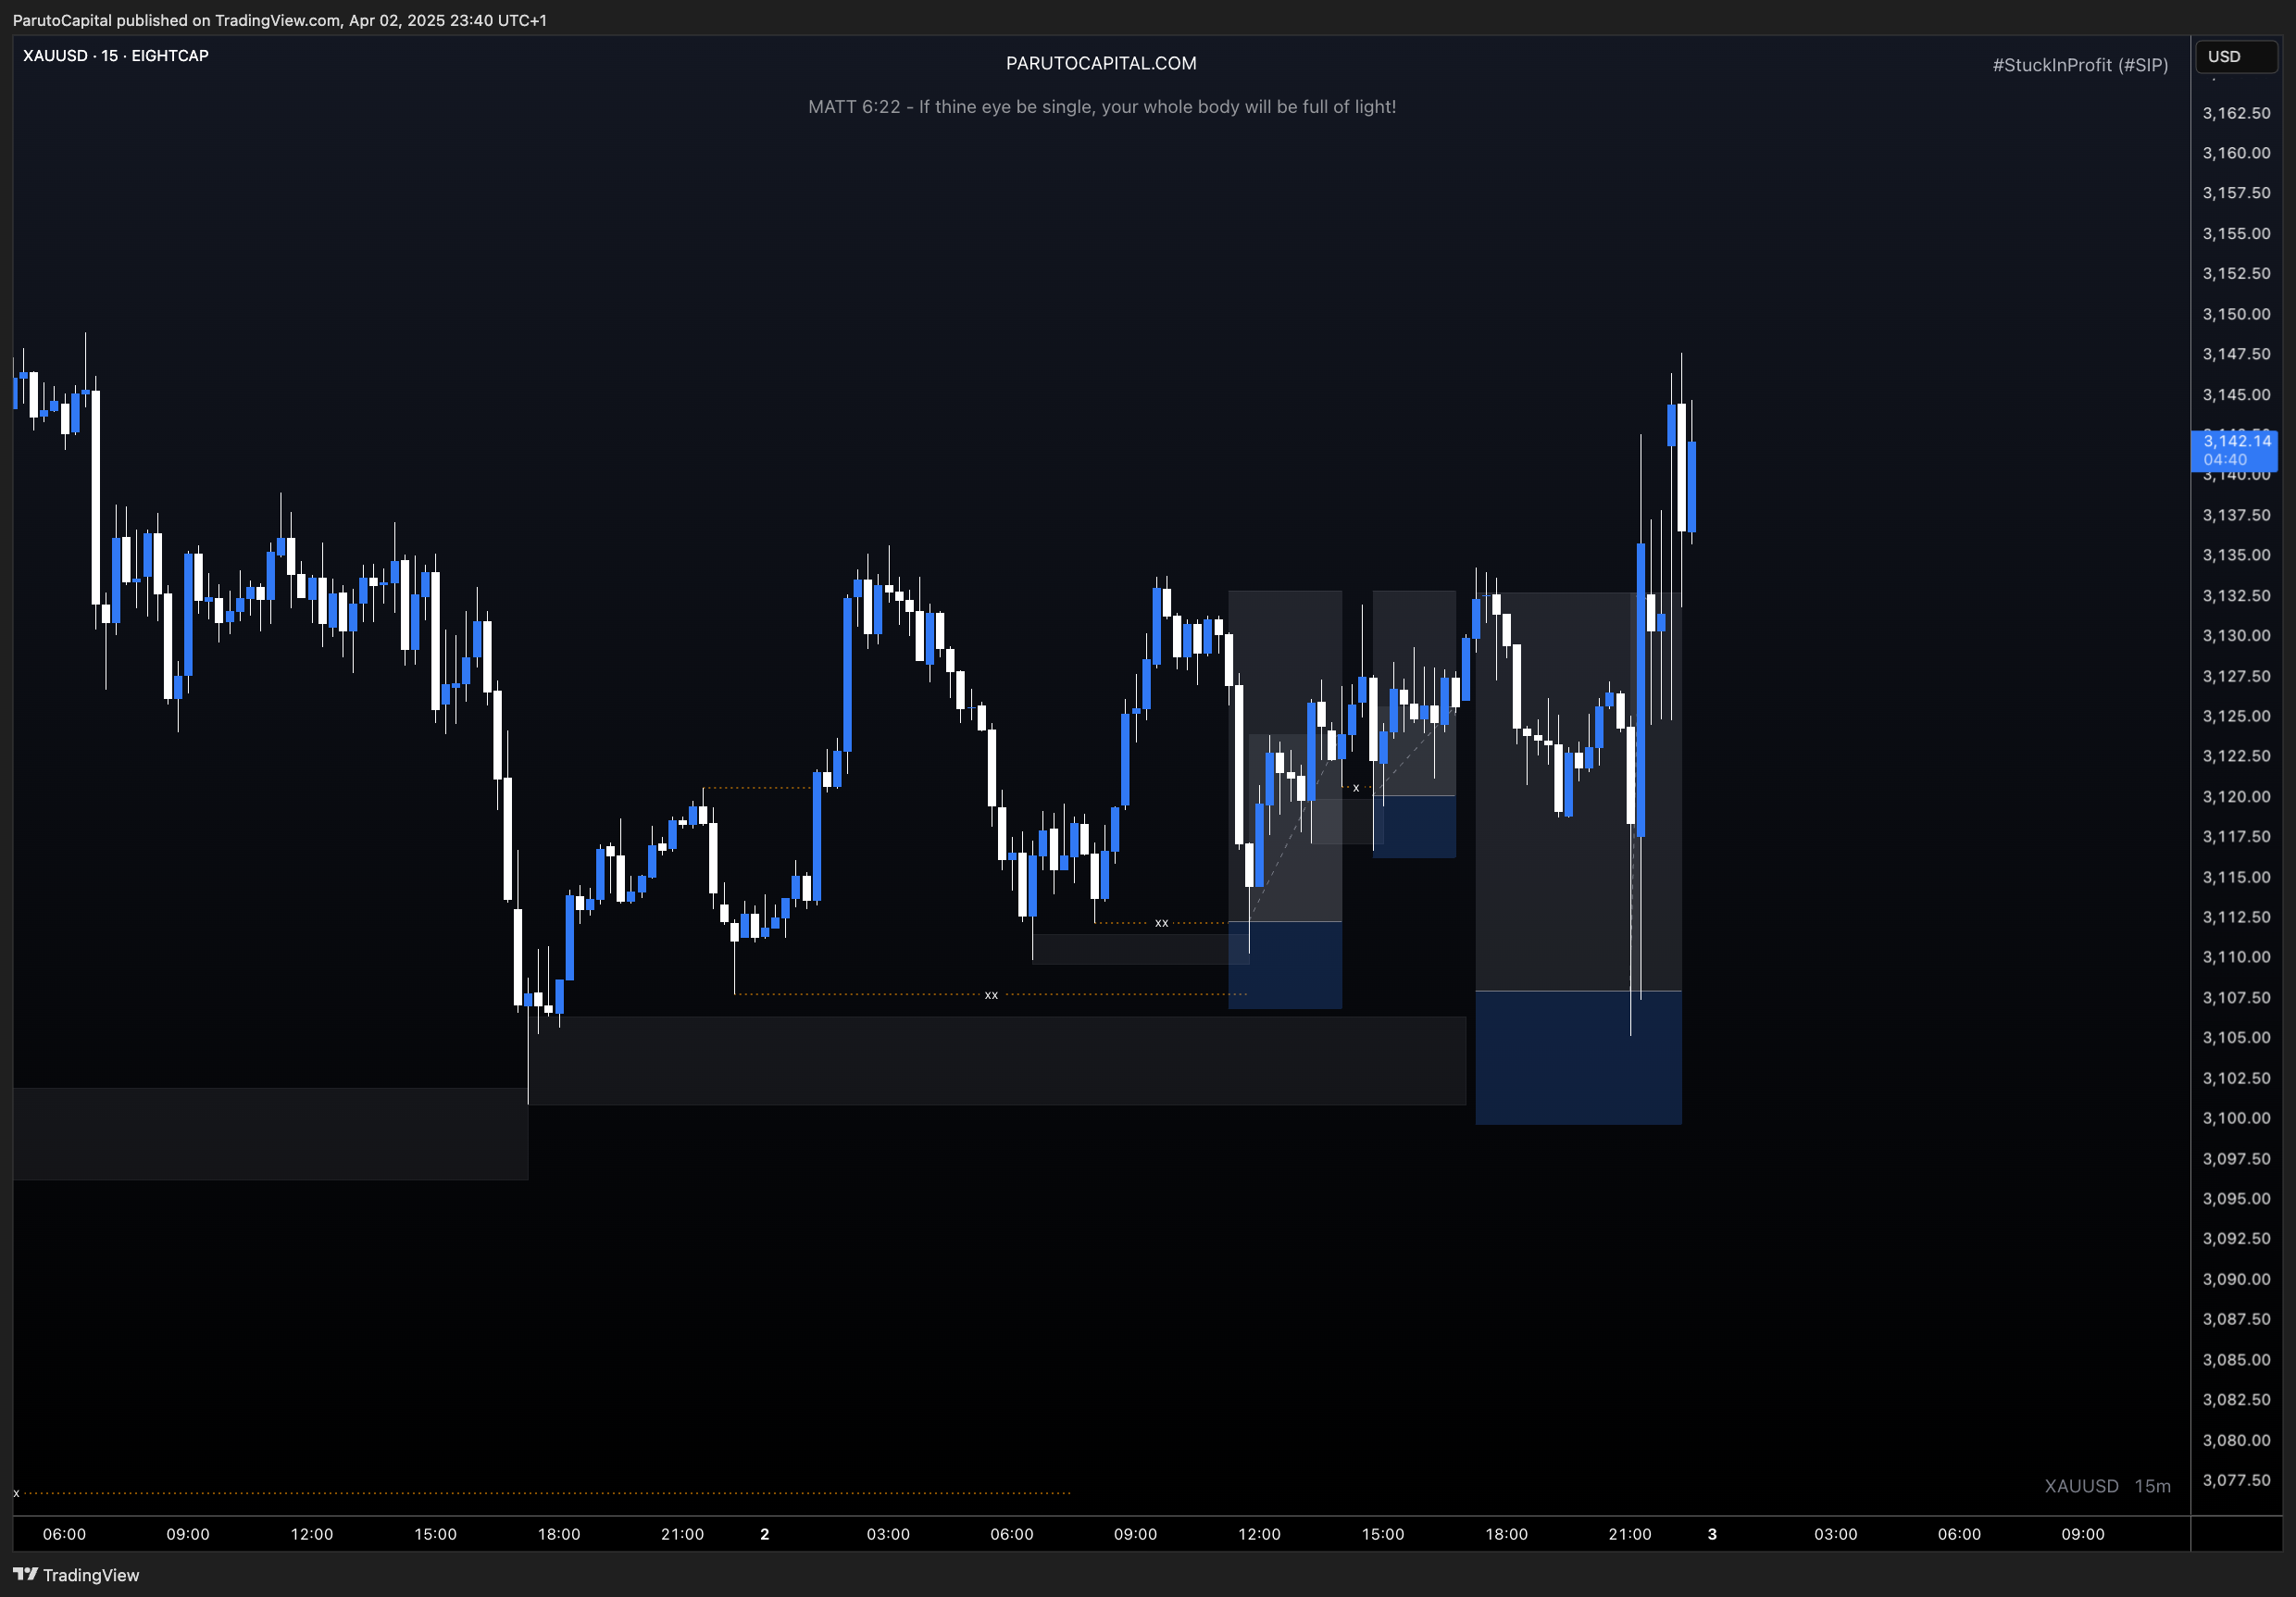This screenshot has height=1597, width=2296.
Task: Click the 3,162.50 price axis label
Action: 2236,113
